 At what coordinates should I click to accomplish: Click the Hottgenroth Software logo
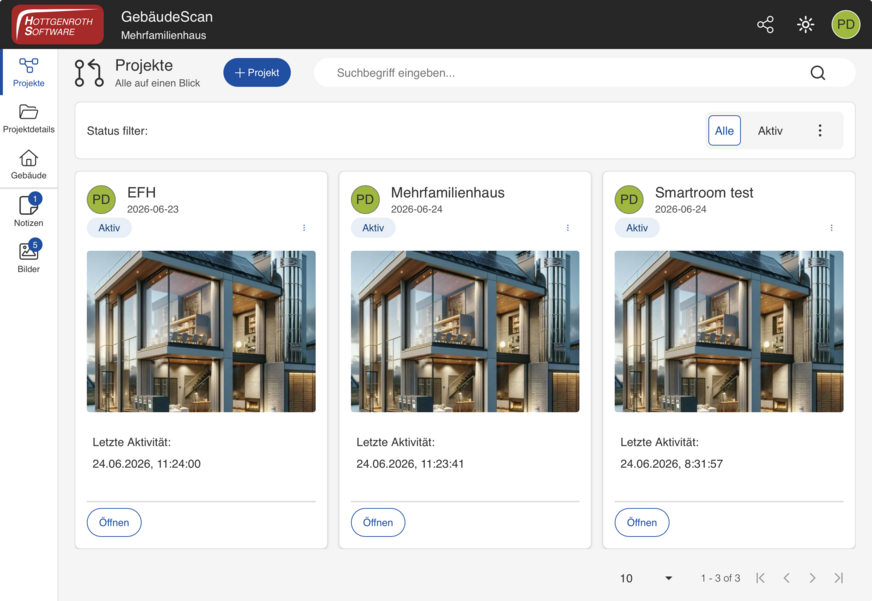58,24
